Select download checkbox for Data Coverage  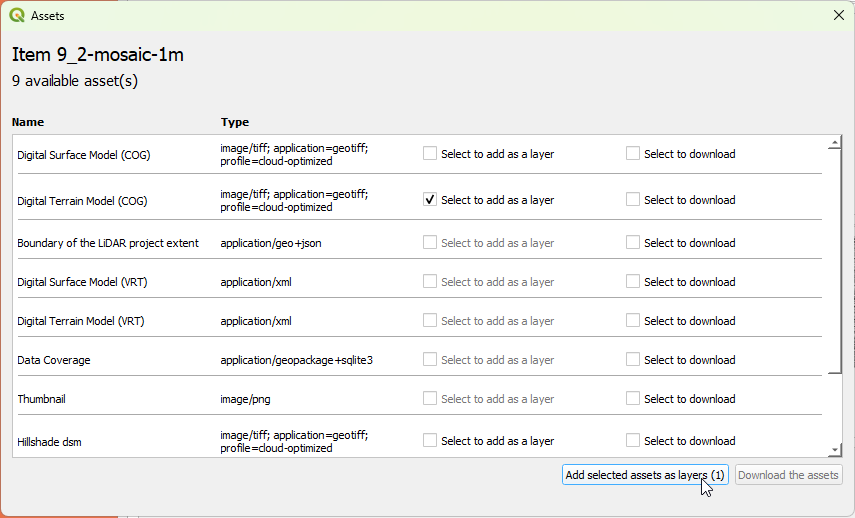pos(633,360)
